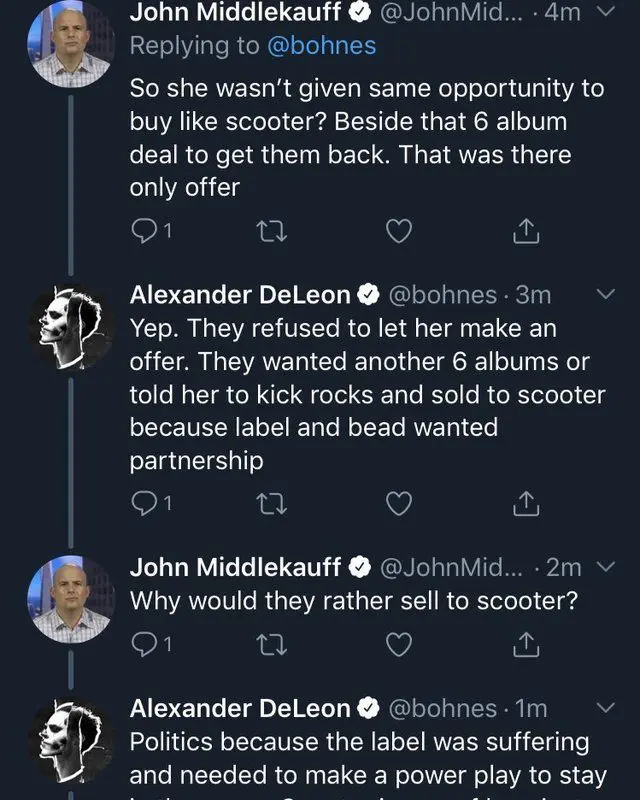Open options chevron on Alexander's 1m tweet
Viewport: 640px width, 800px height.
606,708
